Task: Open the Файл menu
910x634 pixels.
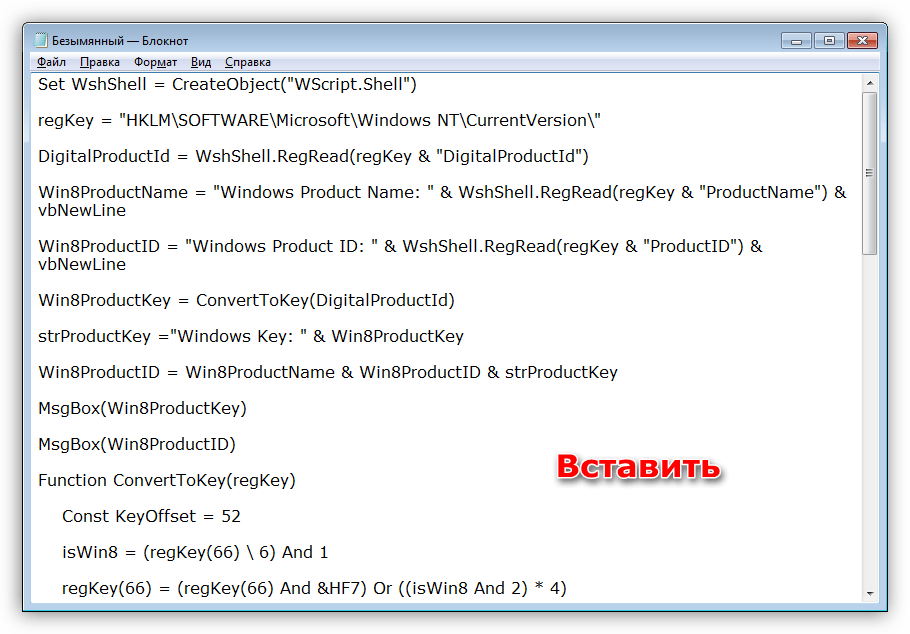Action: click(x=51, y=62)
